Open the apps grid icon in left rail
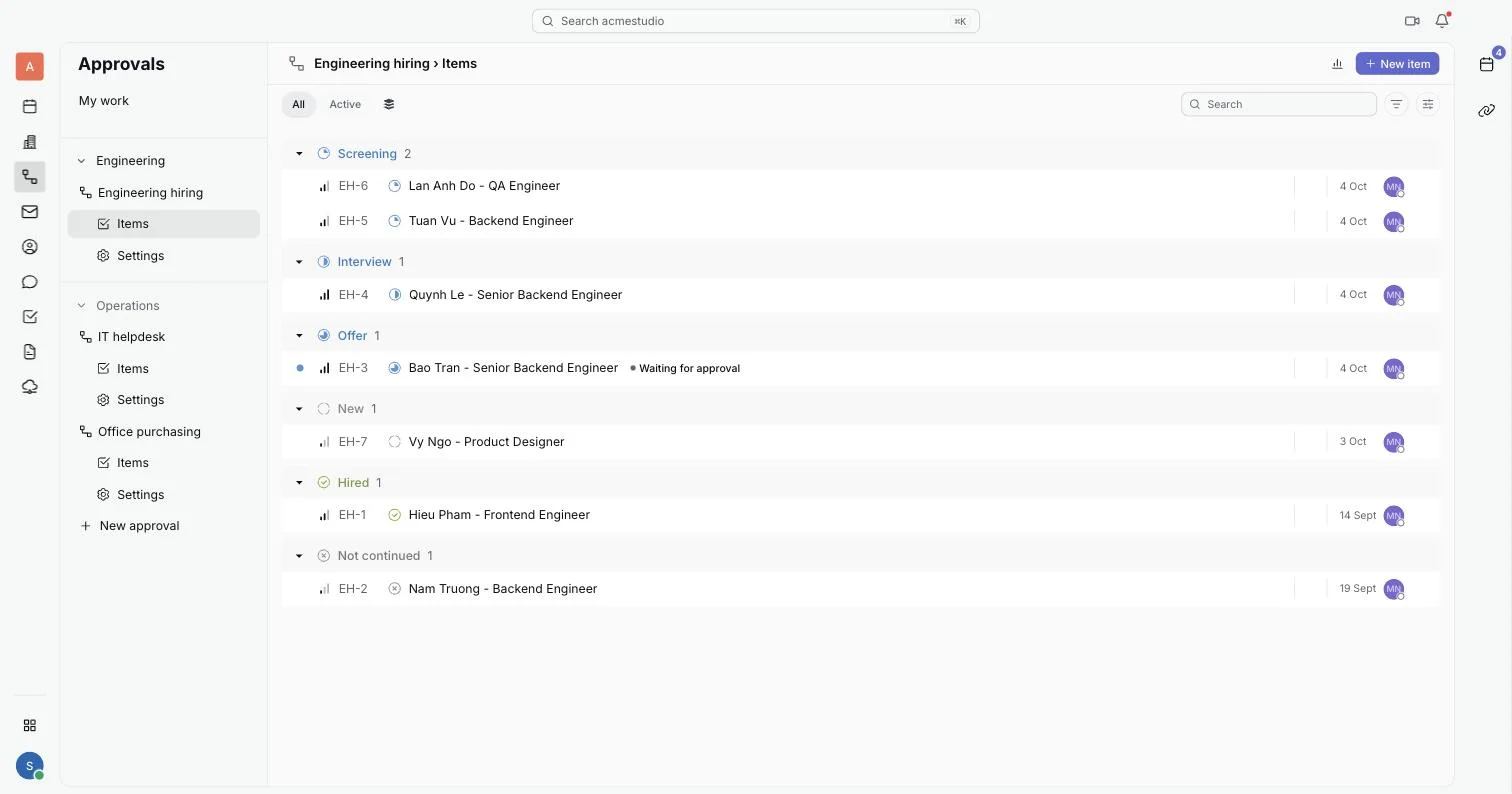Screen dimensions: 1512x794 [x=30, y=725]
